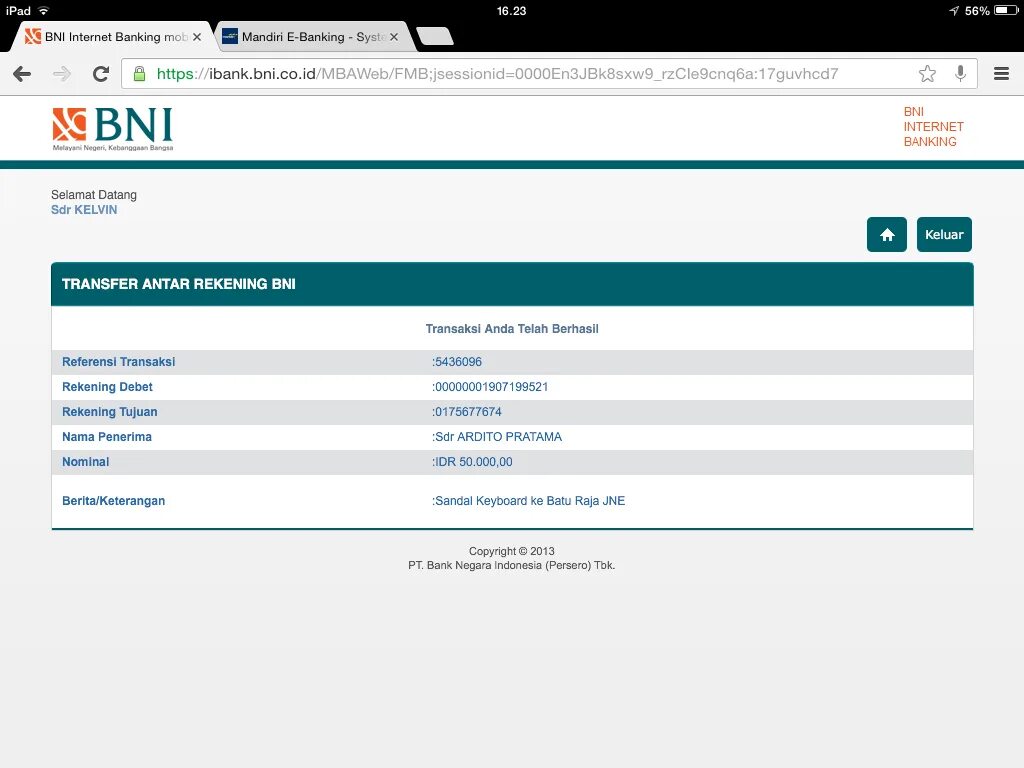Viewport: 1024px width, 768px height.
Task: Click the Rekening Tujuan label
Action: 110,412
